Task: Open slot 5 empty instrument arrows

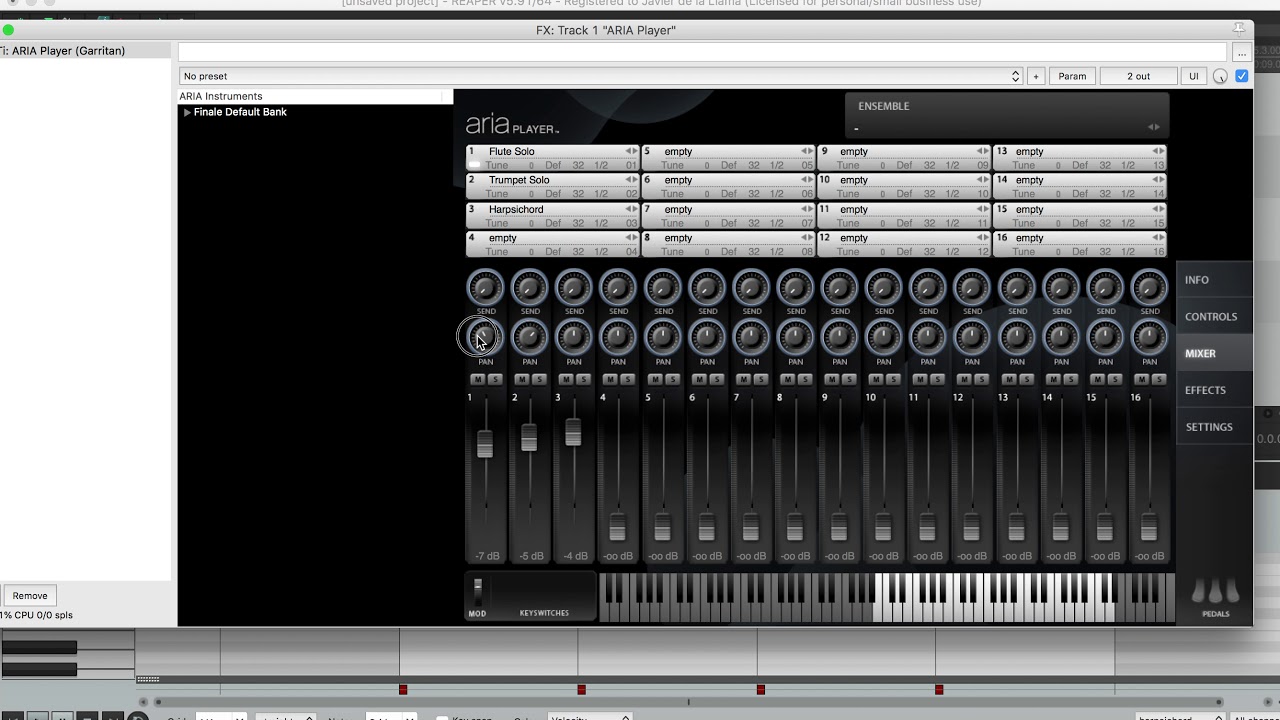Action: tap(807, 151)
